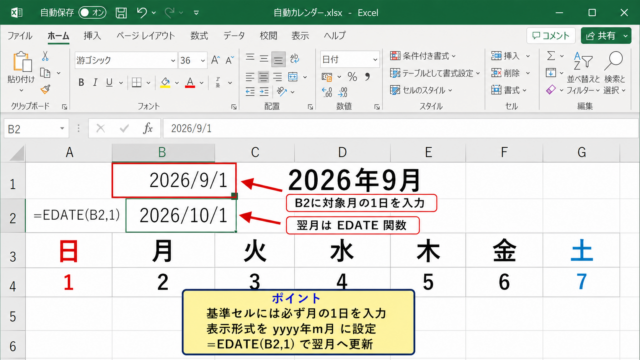Apply the yellow fill color
Image resolution: width=640 pixels, height=360 pixels.
click(x=165, y=83)
